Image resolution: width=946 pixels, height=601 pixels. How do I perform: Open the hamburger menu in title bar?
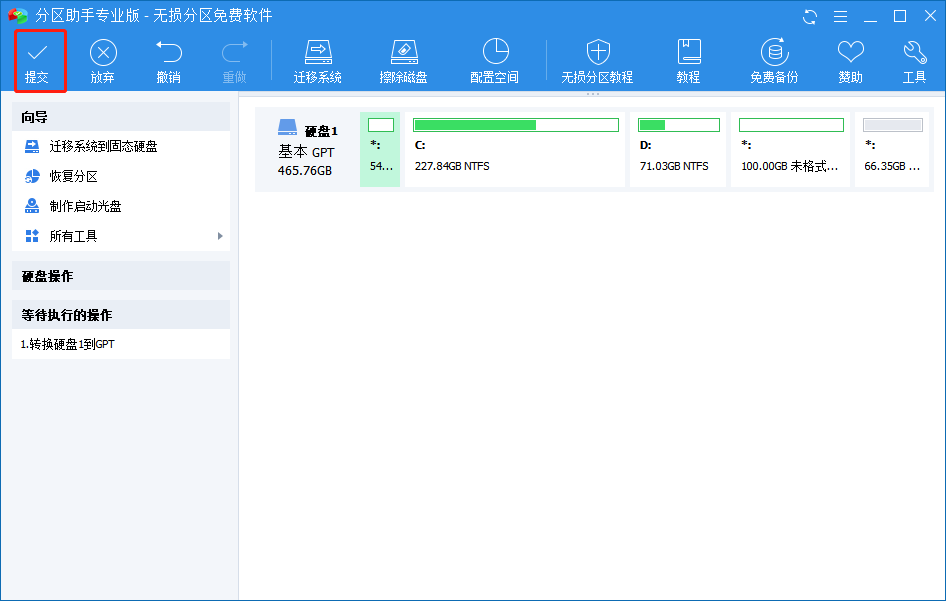(x=840, y=17)
